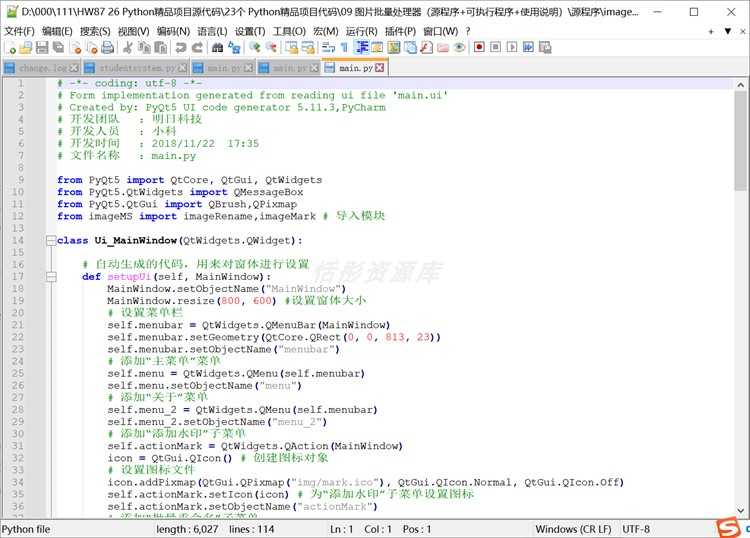Screen dimensions: 750x538
Task: Toggle word wrap in toolbar
Action: tap(328, 47)
